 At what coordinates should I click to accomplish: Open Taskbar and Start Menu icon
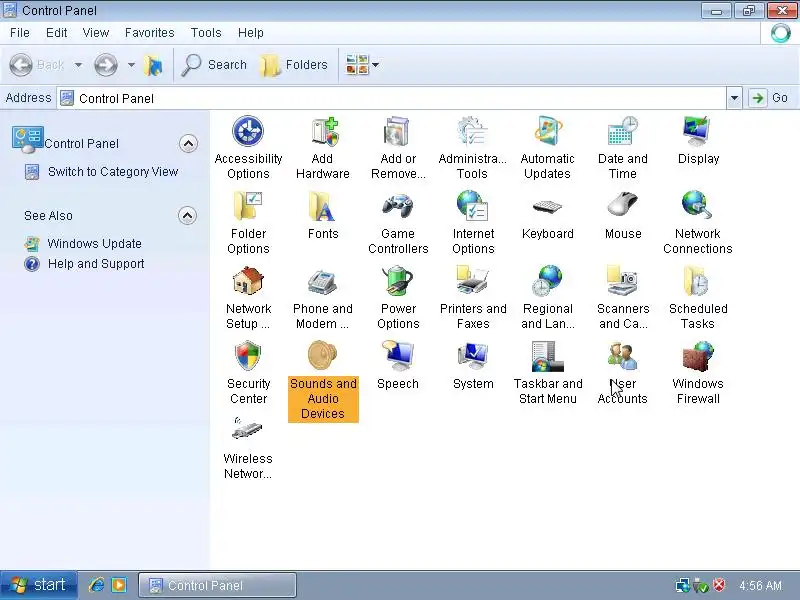(548, 356)
